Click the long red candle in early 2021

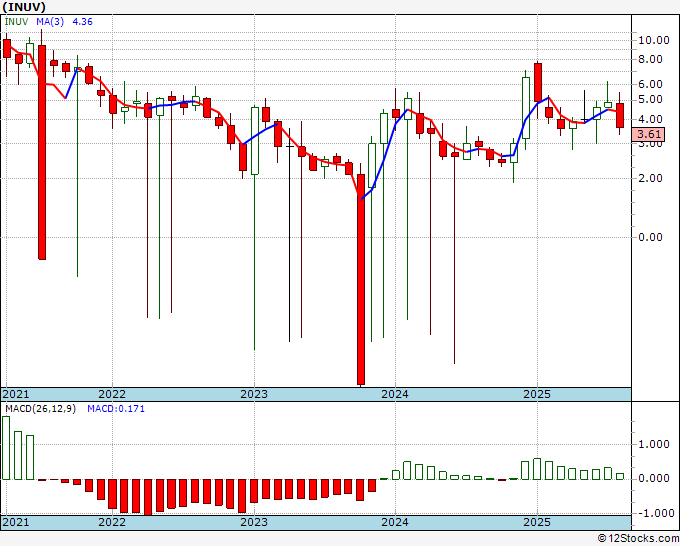42,152
